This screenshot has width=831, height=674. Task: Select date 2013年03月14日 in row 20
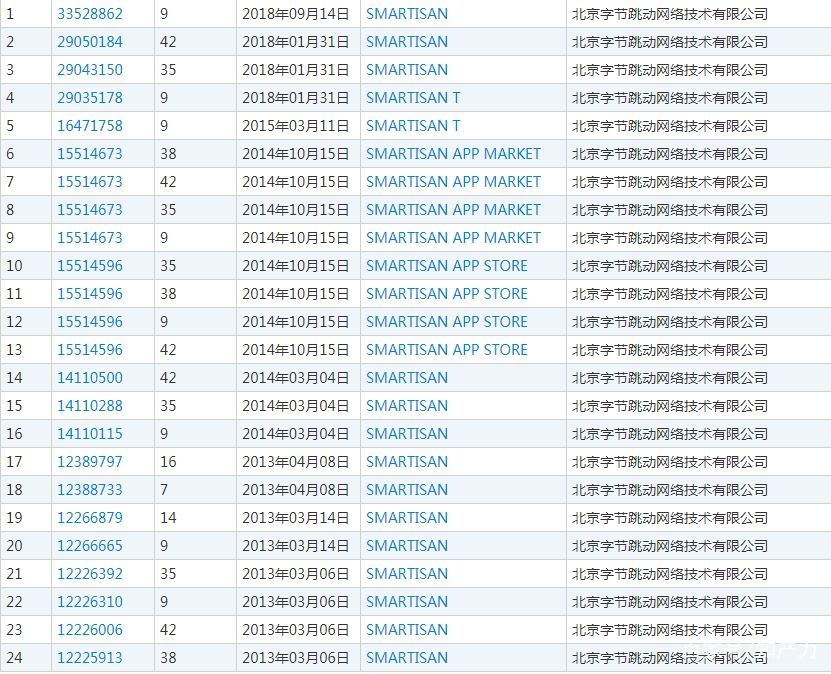[296, 546]
